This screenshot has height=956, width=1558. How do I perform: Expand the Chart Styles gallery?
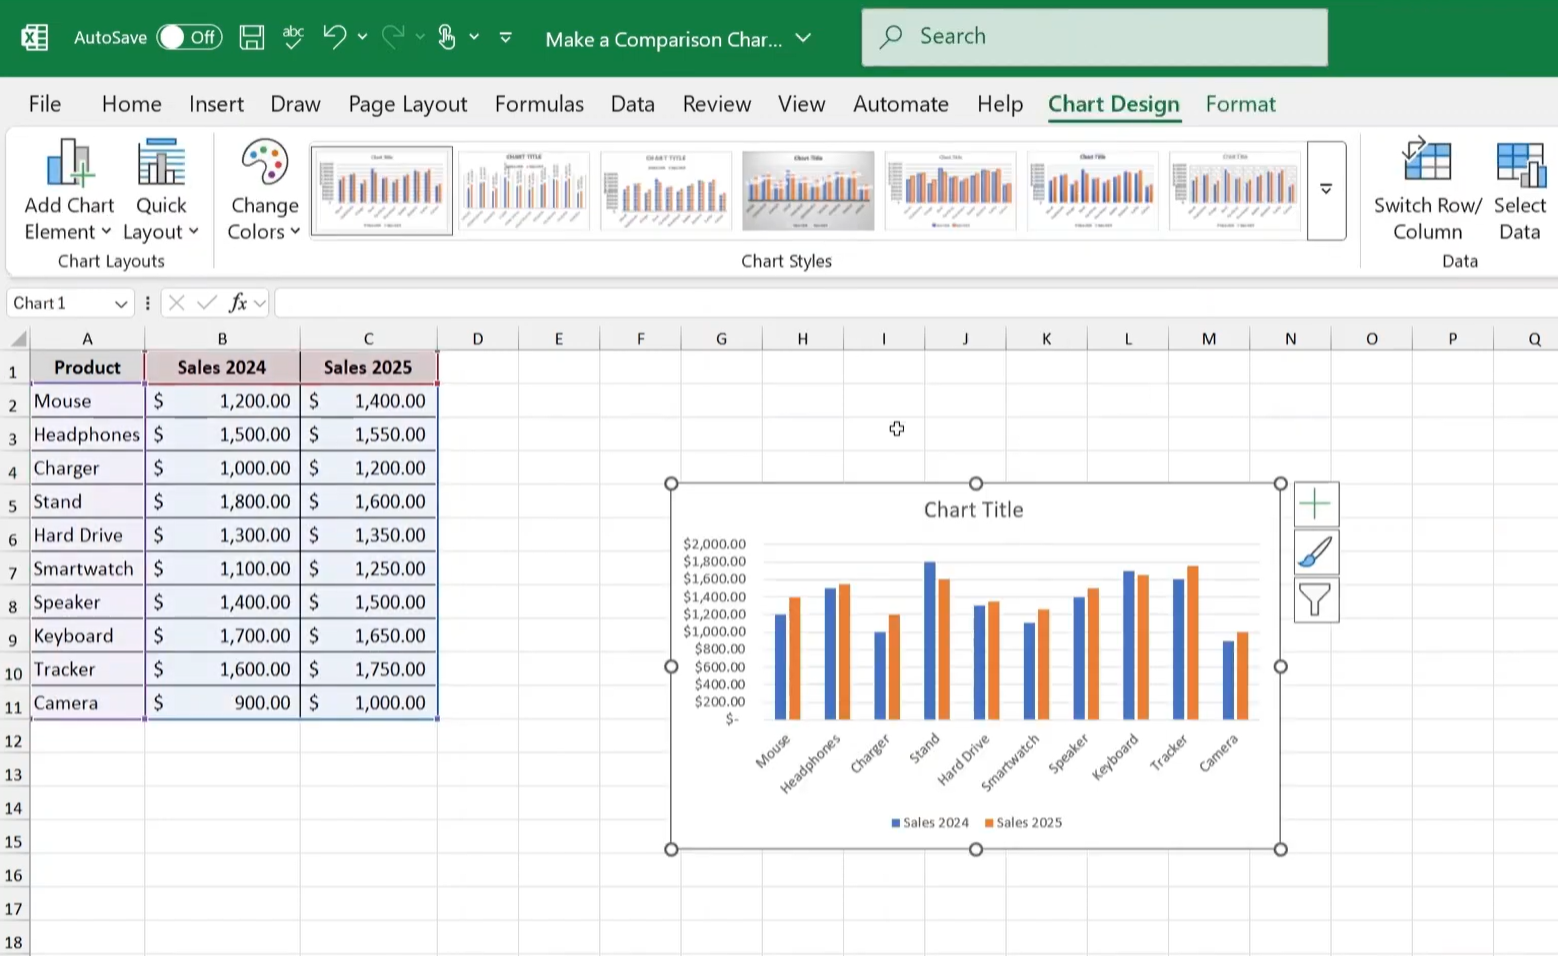[1326, 190]
